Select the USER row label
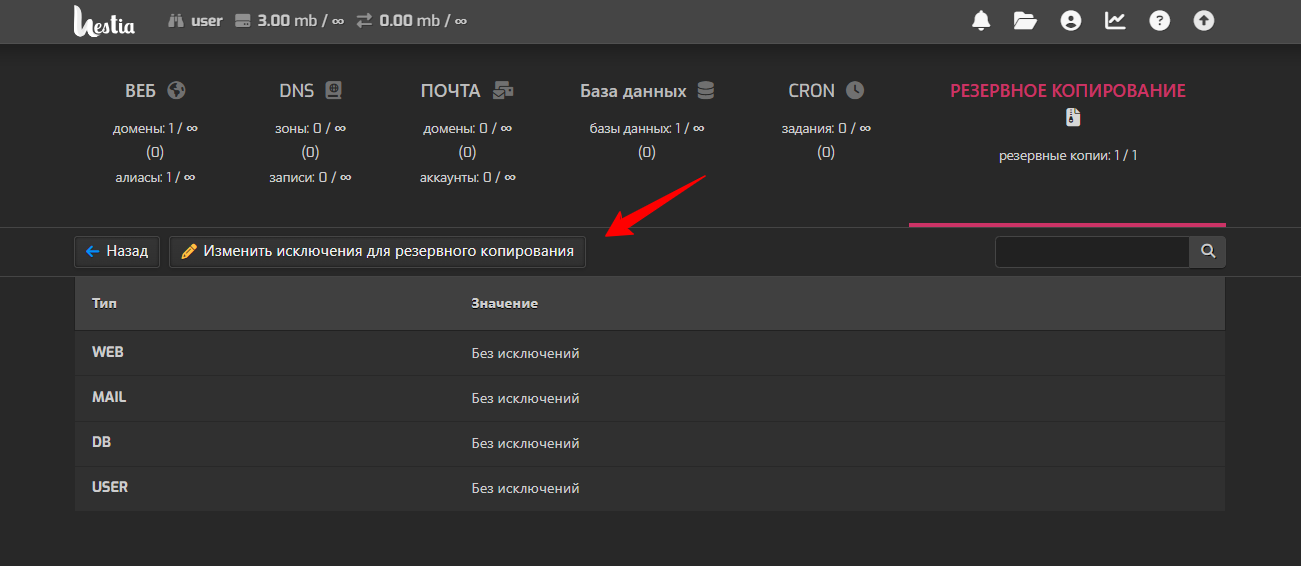This screenshot has width=1301, height=566. tap(110, 487)
